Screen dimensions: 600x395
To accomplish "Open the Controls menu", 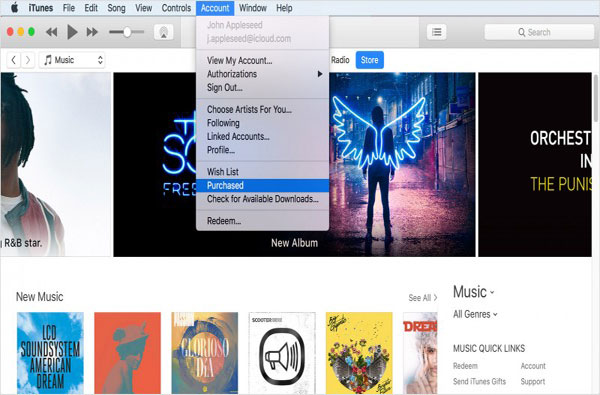I will pos(176,8).
